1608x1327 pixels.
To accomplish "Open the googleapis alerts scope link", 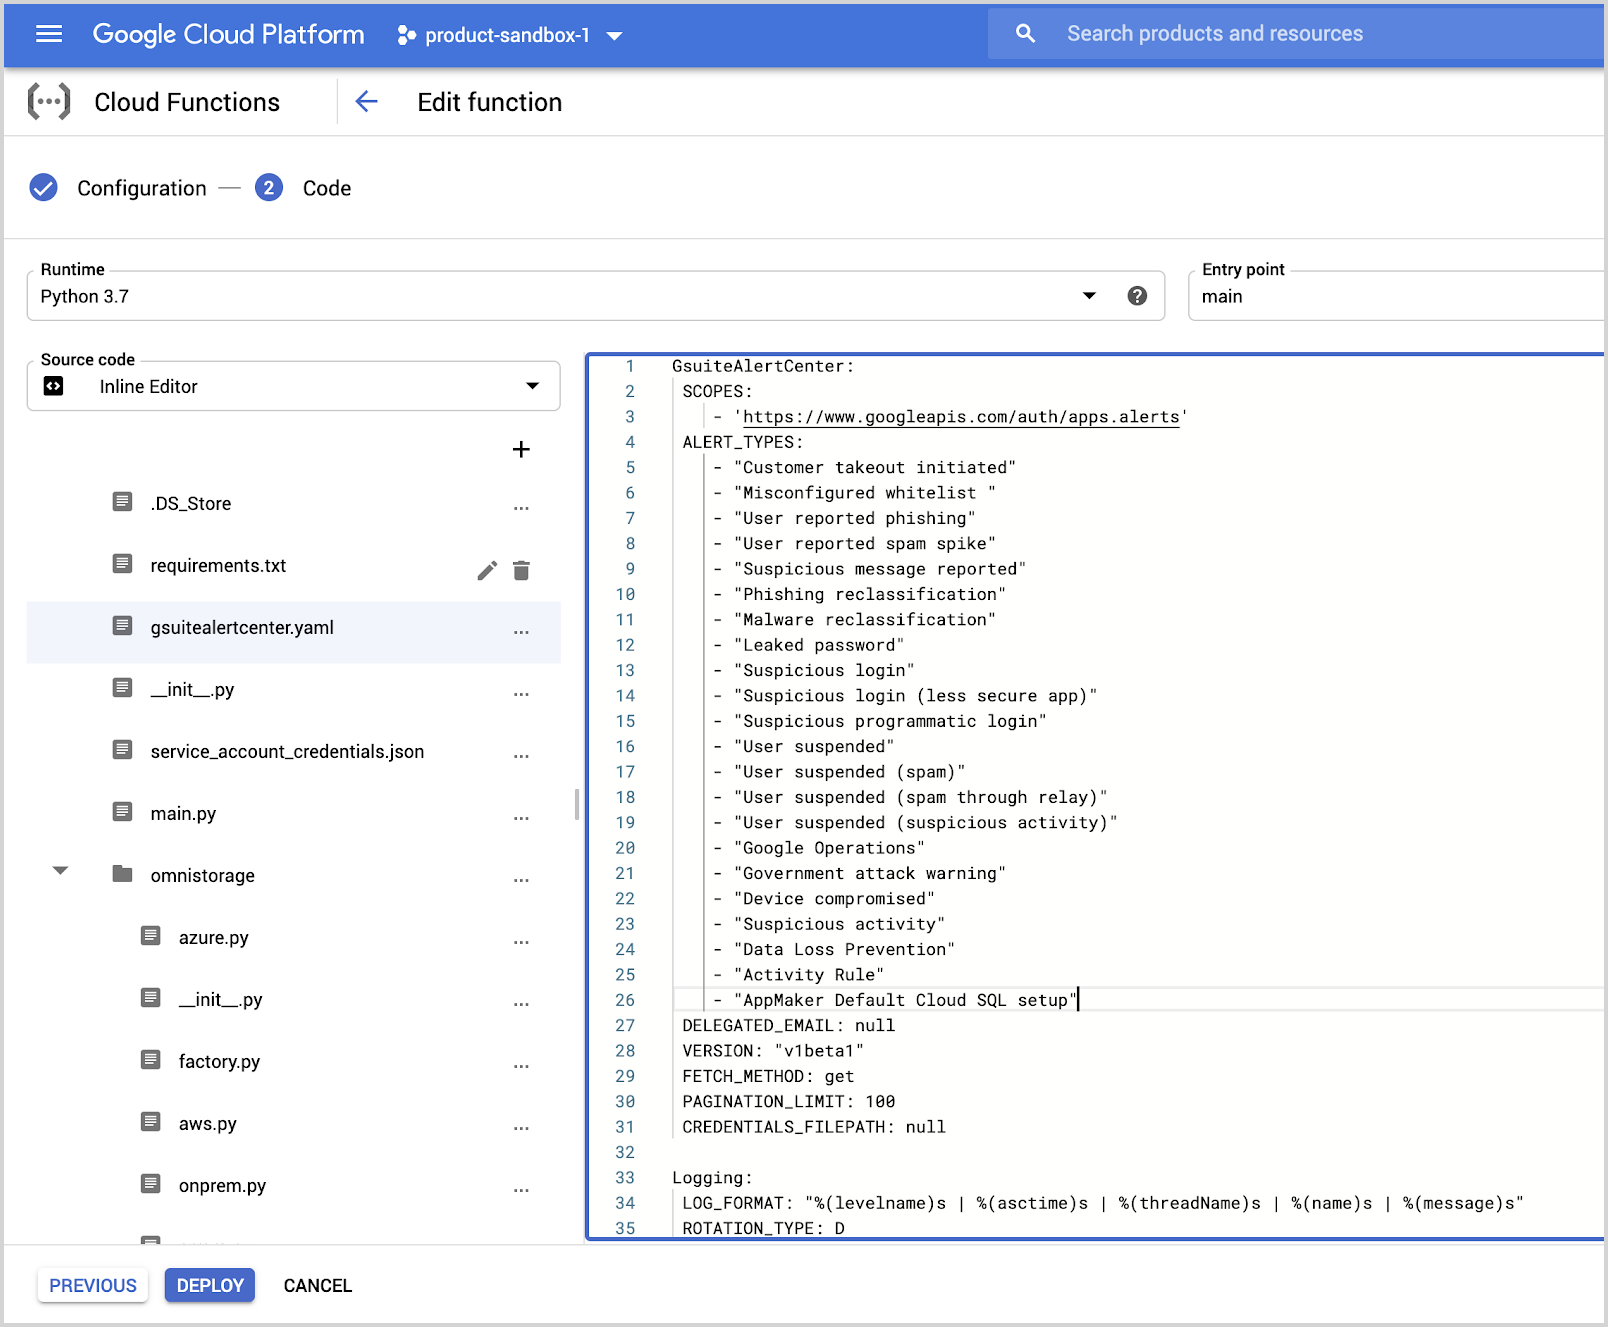I will click(960, 416).
